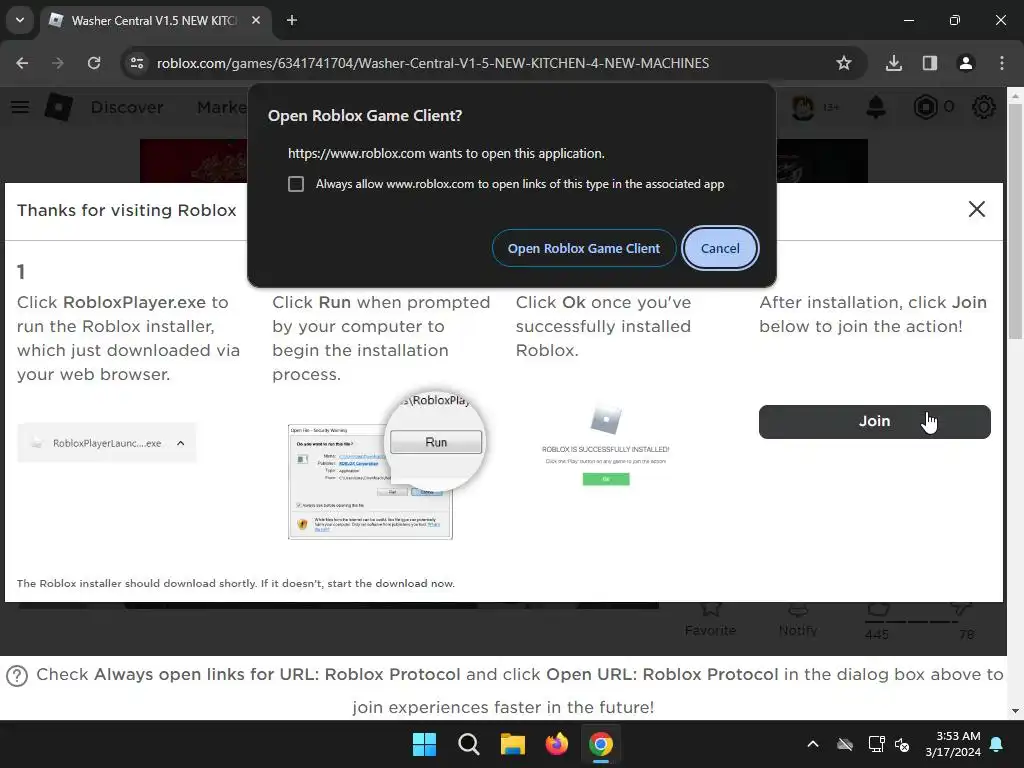
Task: Toggle the Chrome side panel icon
Action: [x=930, y=63]
